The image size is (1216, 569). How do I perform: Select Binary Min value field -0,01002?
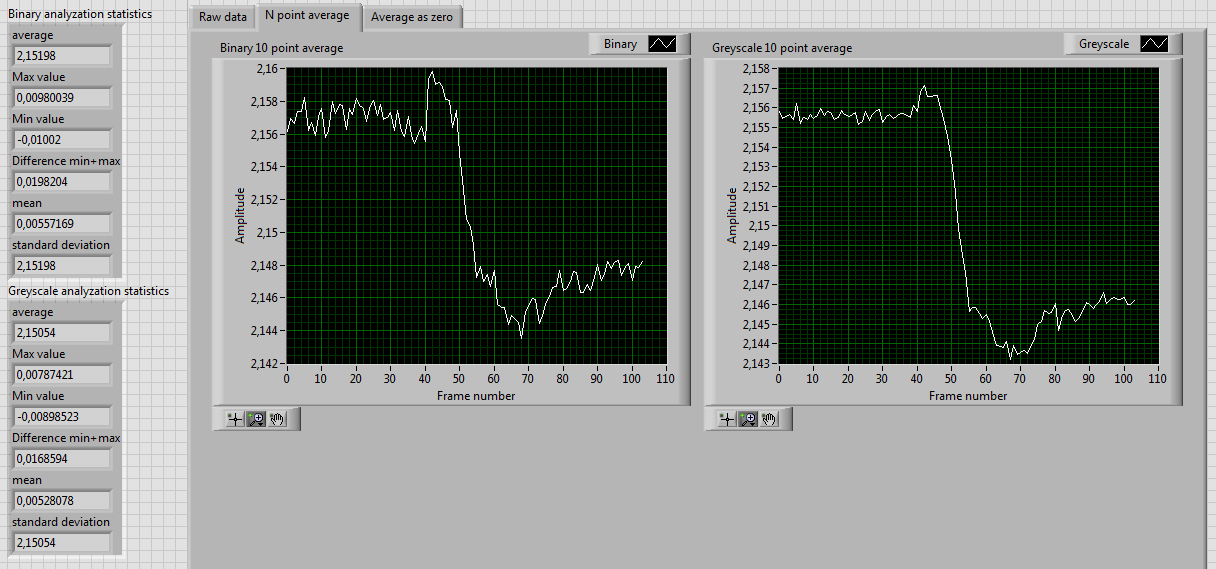[61, 140]
